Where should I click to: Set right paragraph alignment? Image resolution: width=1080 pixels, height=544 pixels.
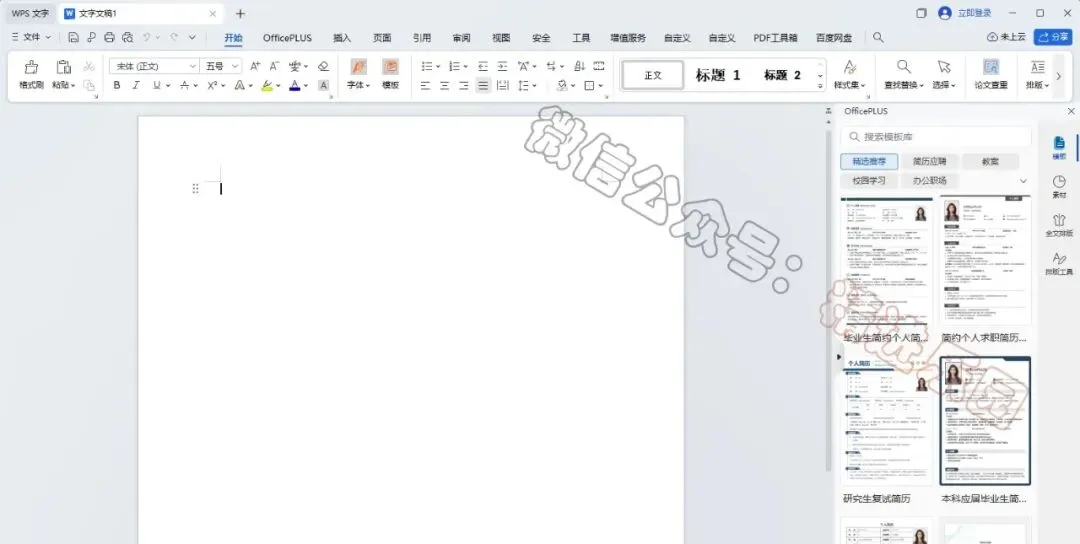tap(464, 85)
